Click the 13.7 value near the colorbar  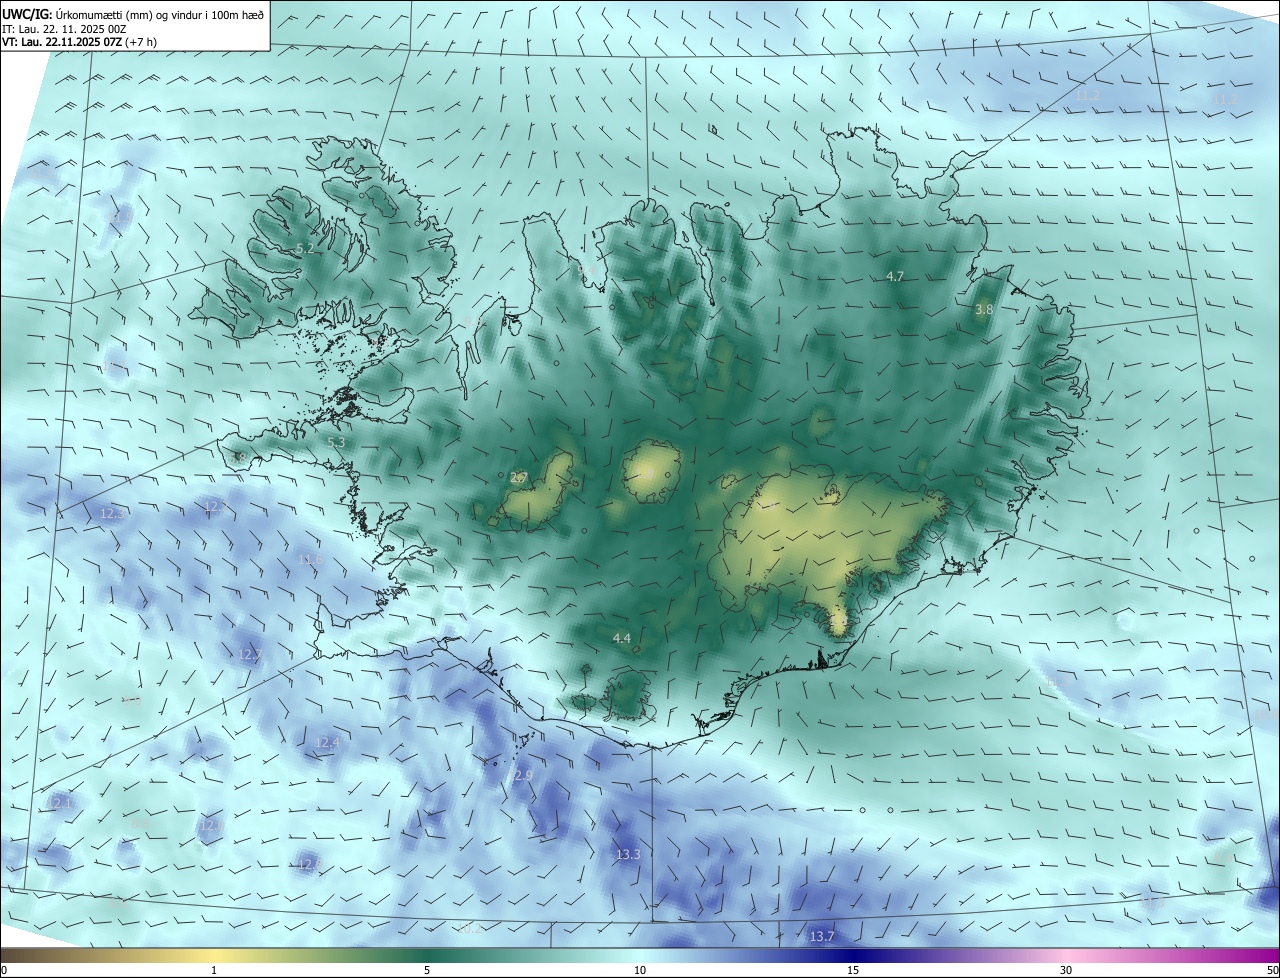coord(822,936)
